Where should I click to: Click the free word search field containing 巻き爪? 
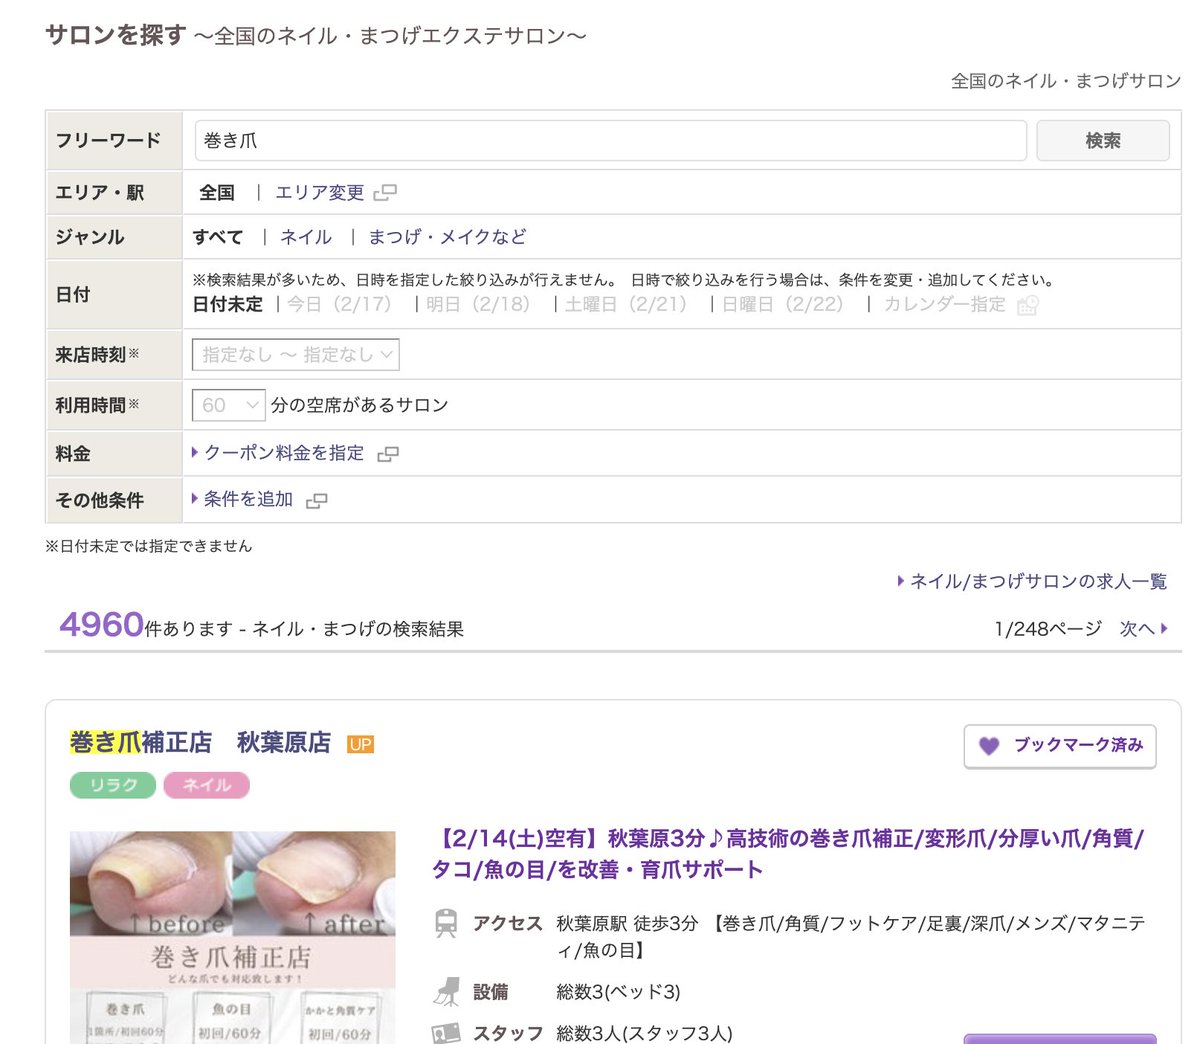(x=610, y=141)
